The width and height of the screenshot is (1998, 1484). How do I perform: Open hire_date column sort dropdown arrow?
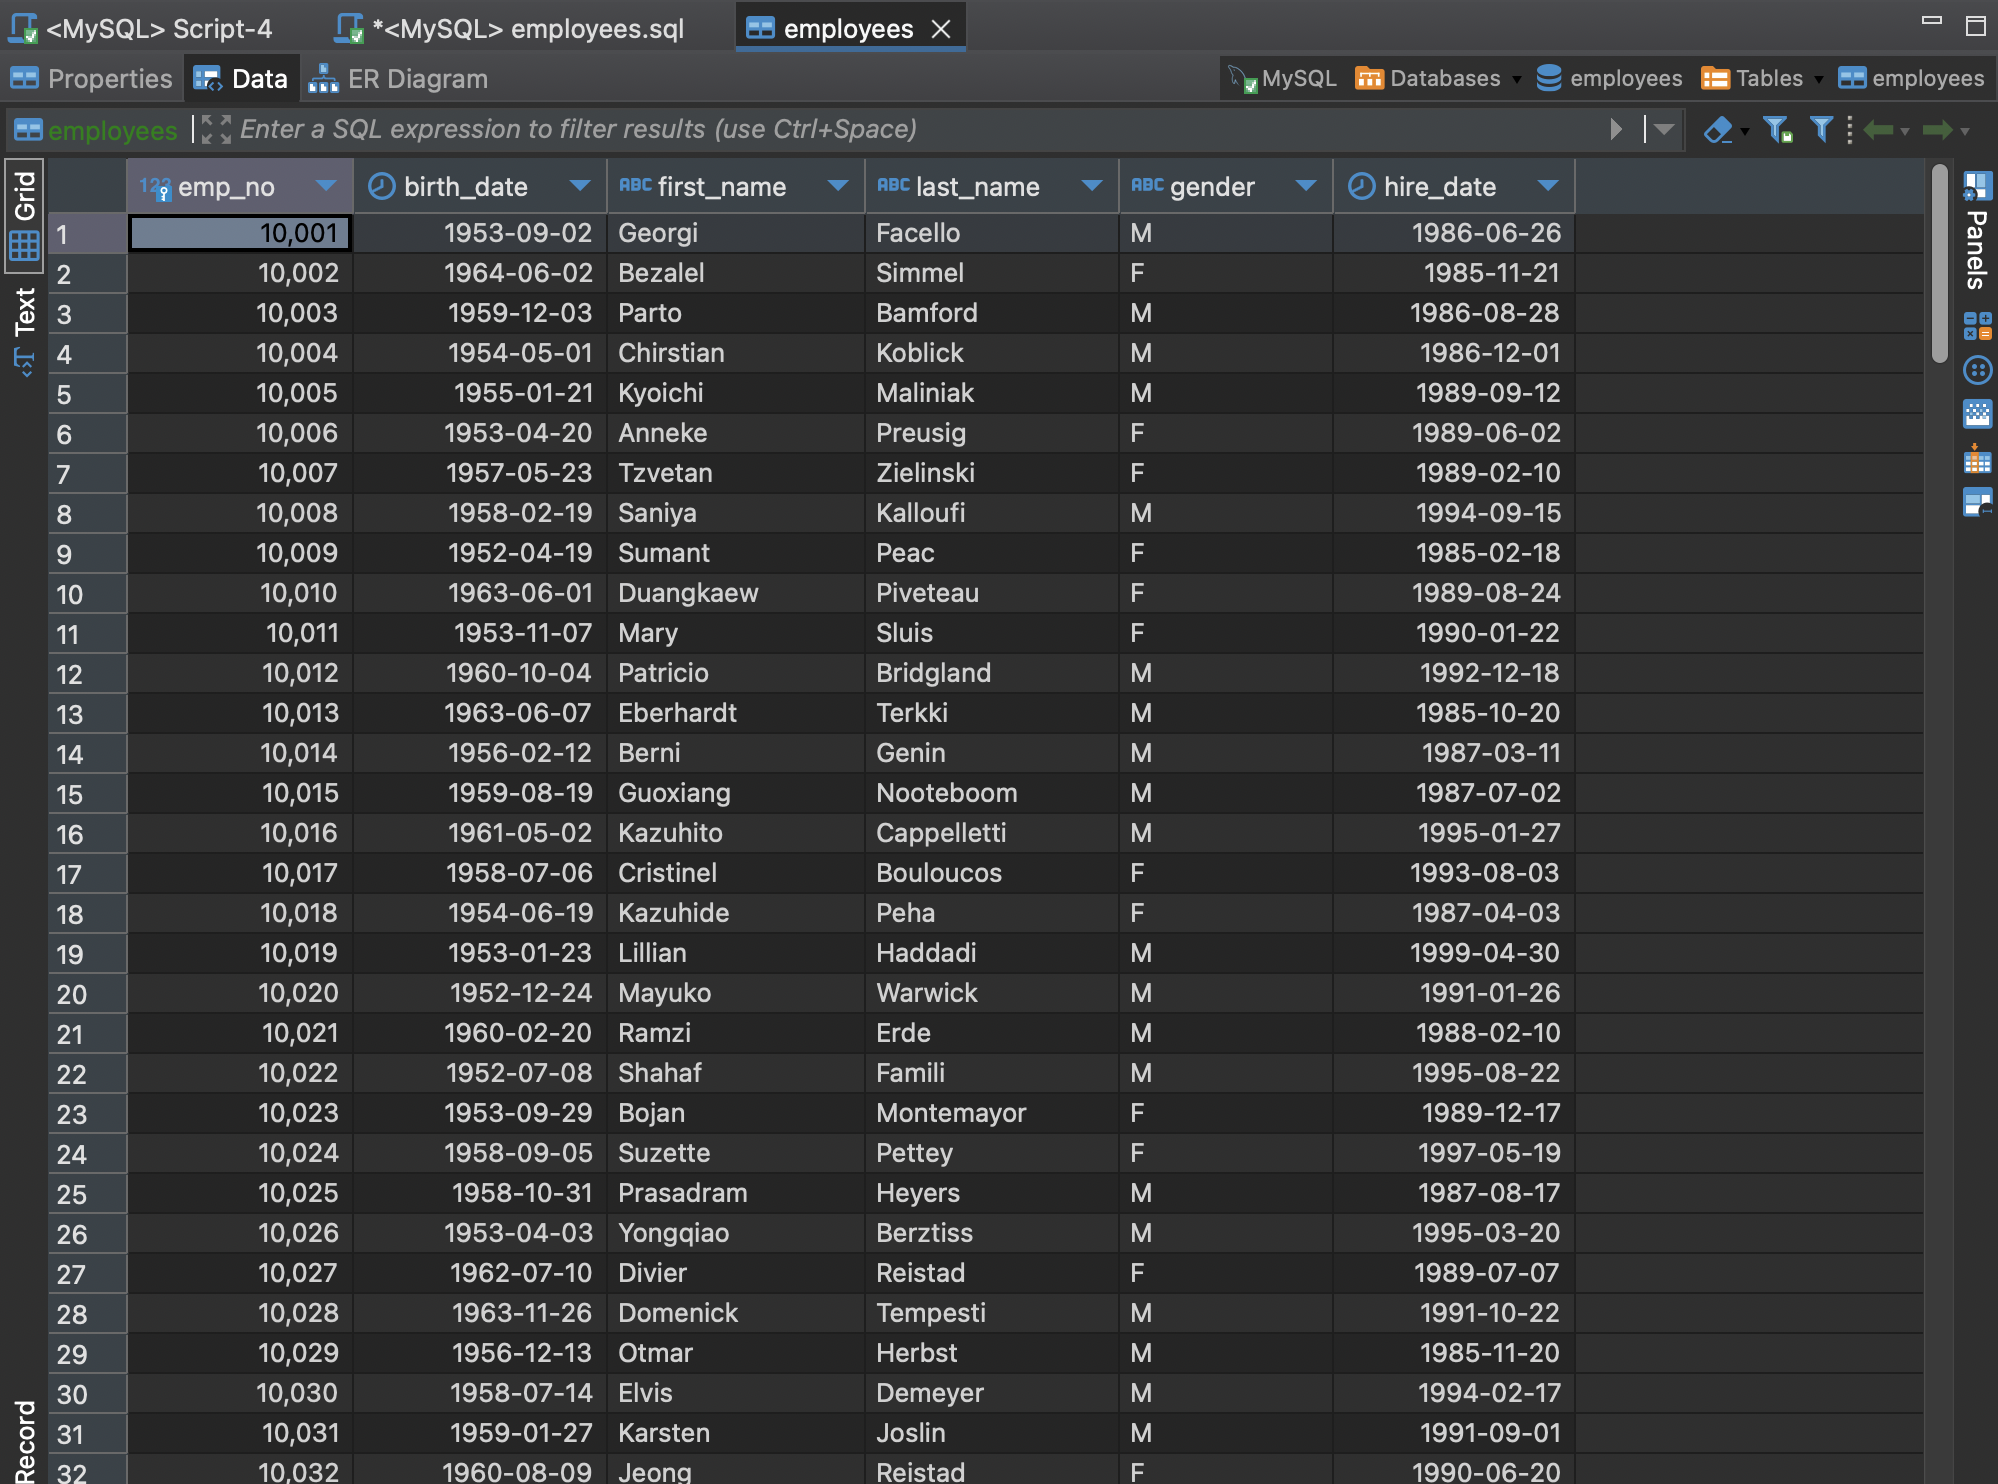tap(1548, 186)
